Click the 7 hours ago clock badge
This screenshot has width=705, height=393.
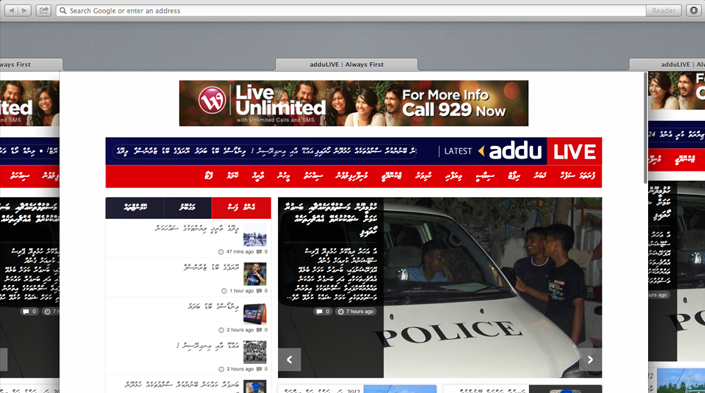pyautogui.click(x=356, y=311)
